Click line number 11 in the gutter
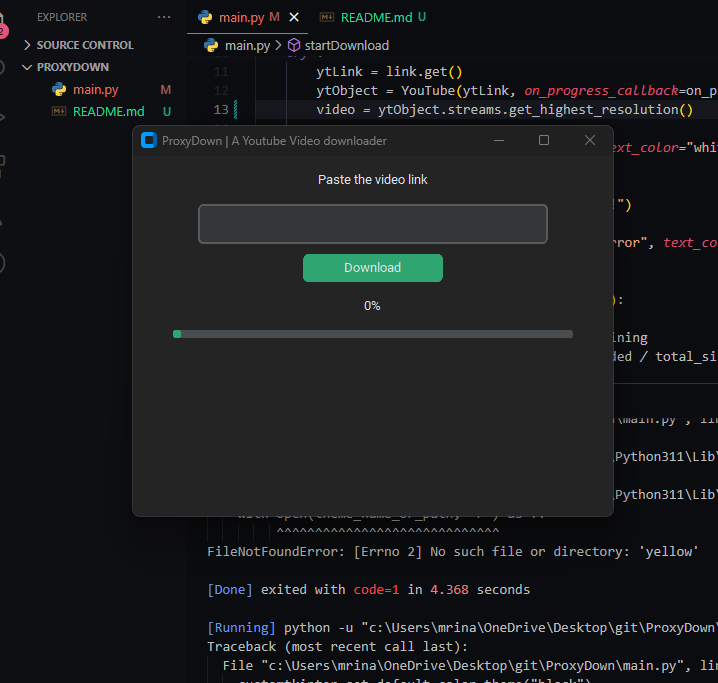718x683 pixels. click(x=221, y=72)
